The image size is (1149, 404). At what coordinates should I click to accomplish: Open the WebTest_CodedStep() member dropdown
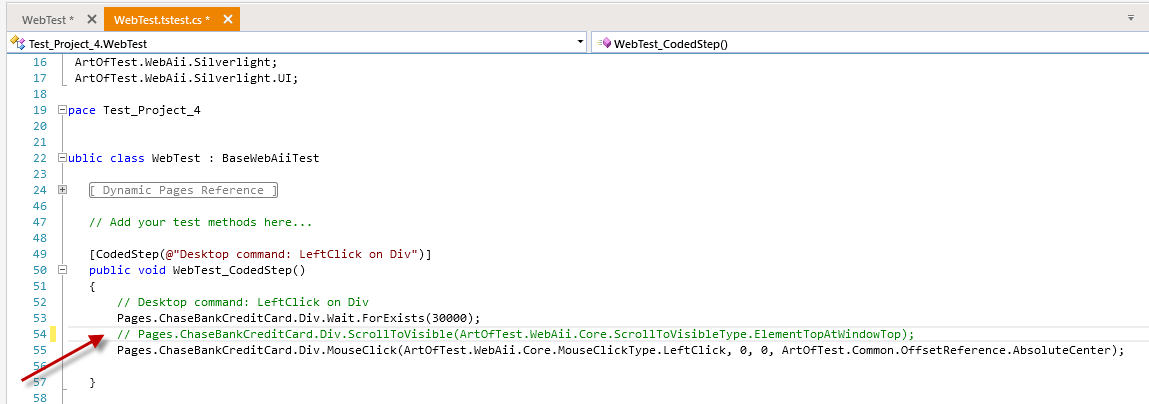click(x=870, y=43)
